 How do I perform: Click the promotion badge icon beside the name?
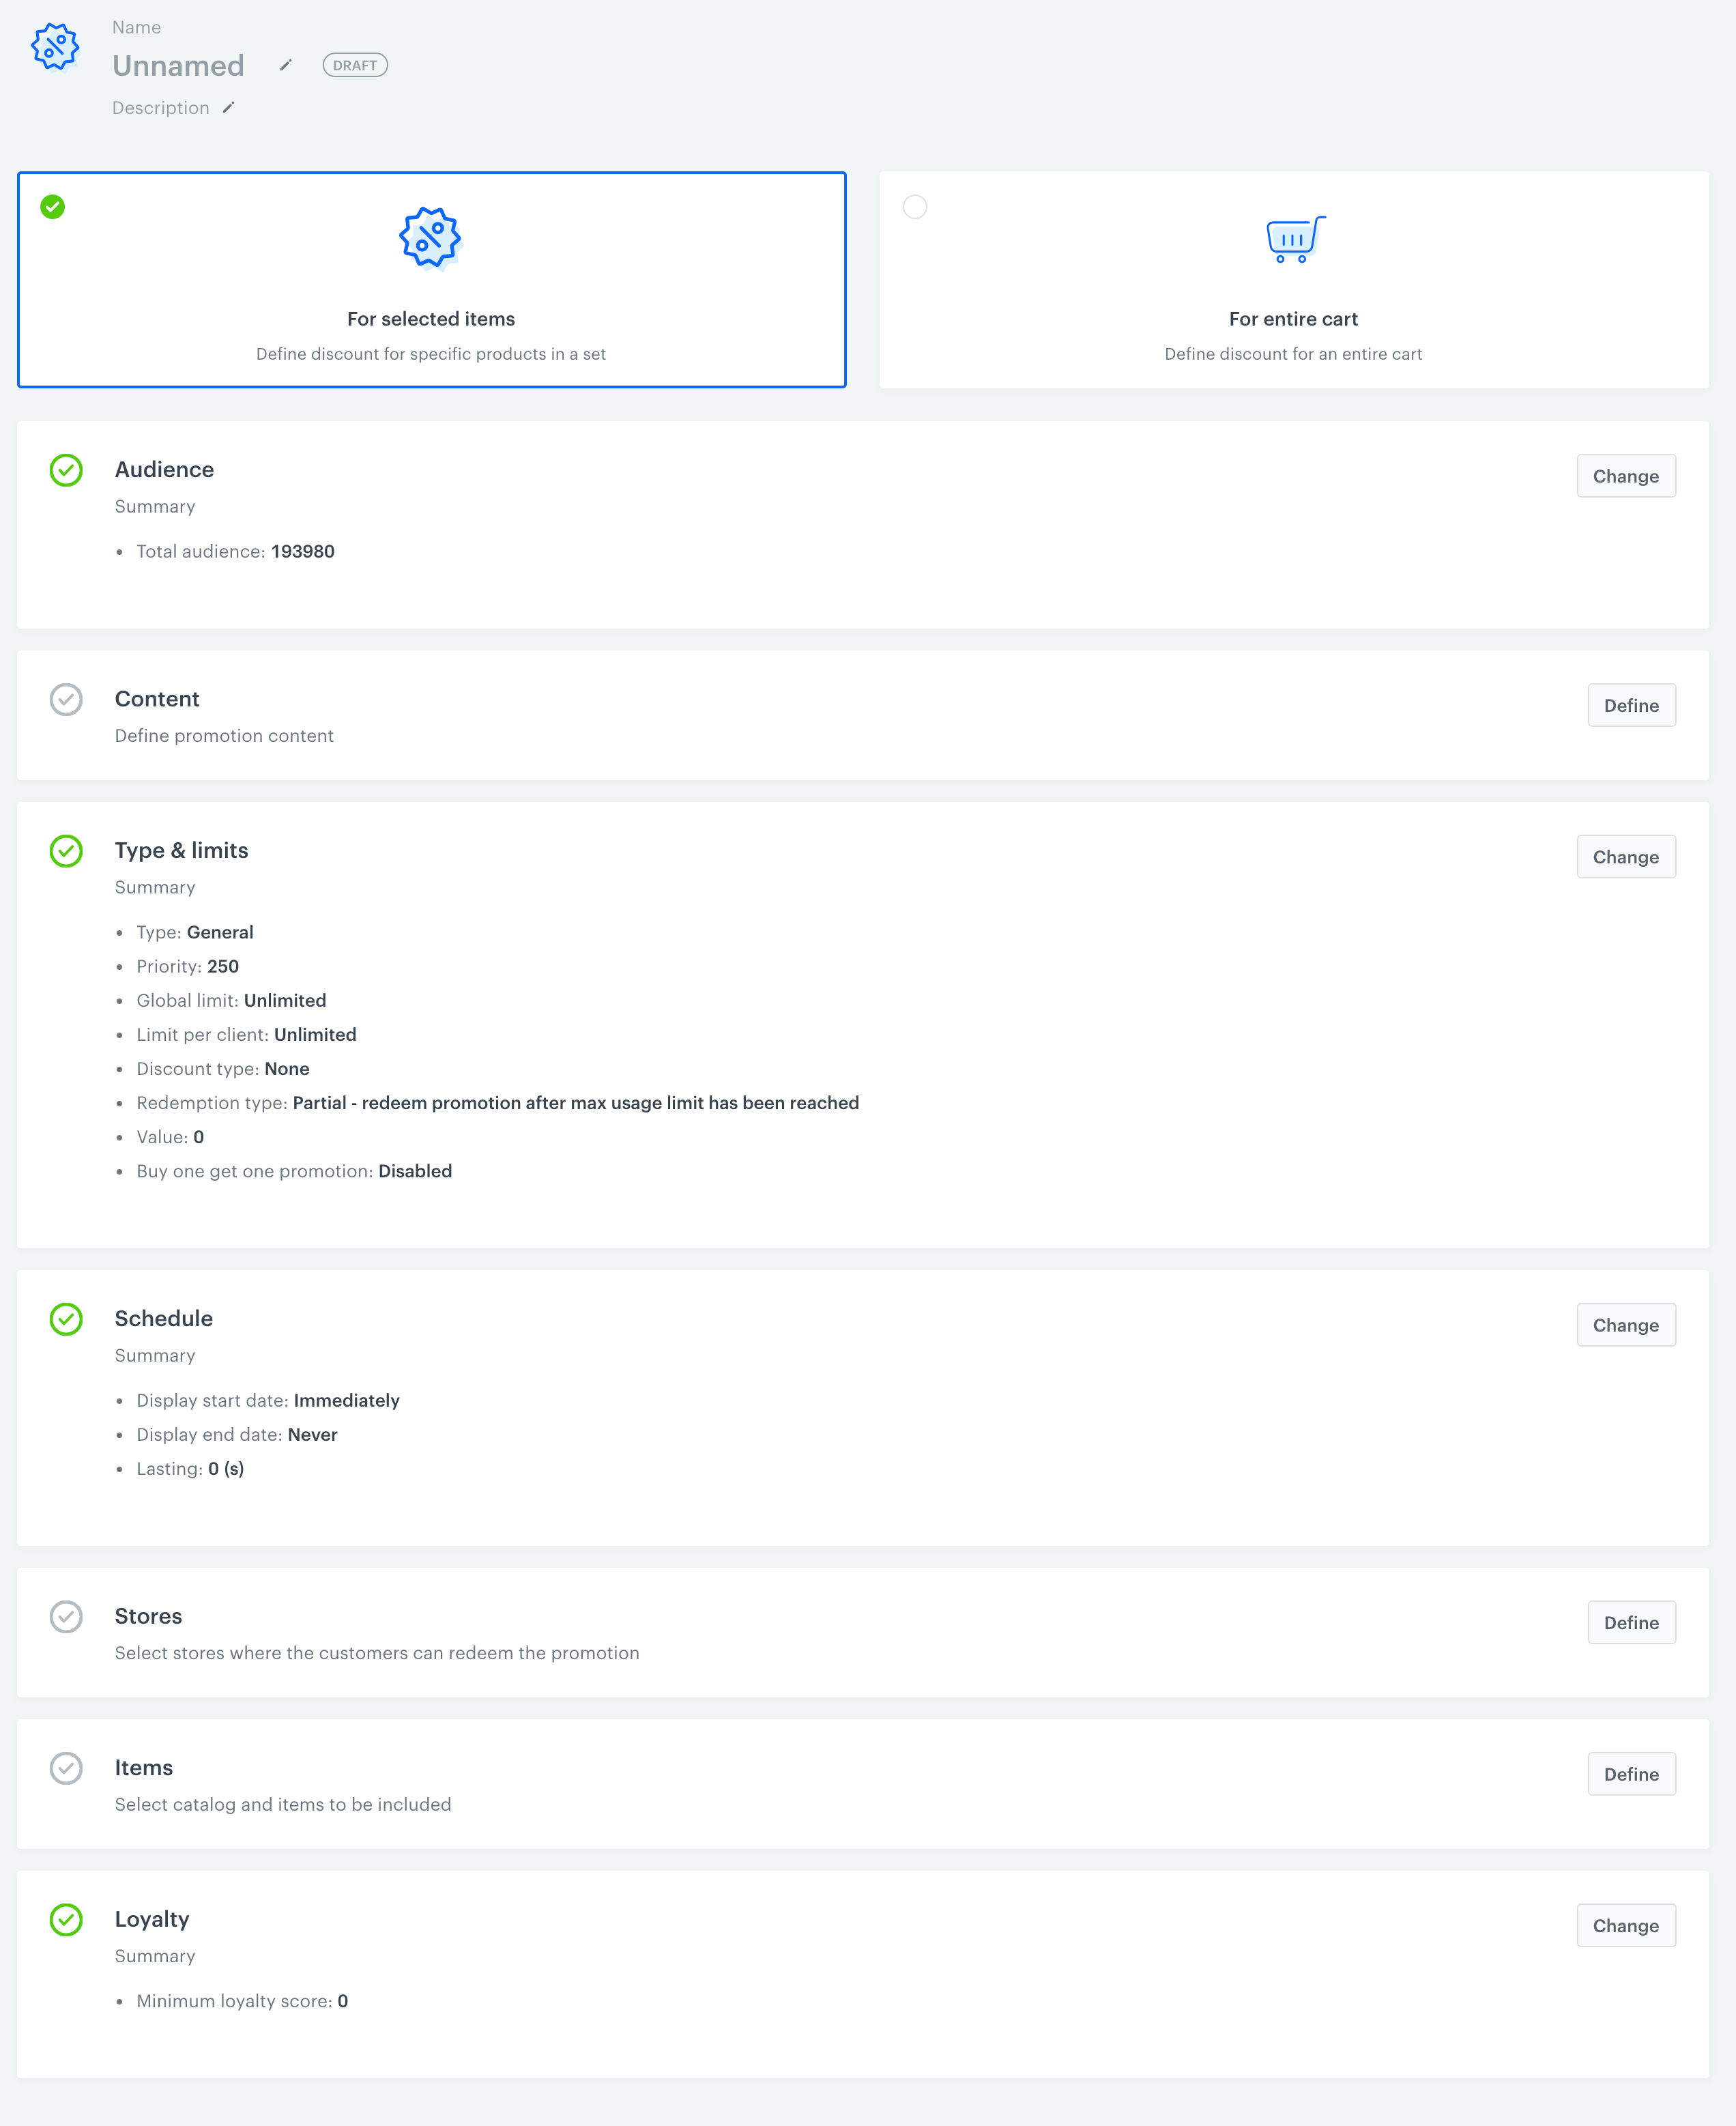point(55,47)
